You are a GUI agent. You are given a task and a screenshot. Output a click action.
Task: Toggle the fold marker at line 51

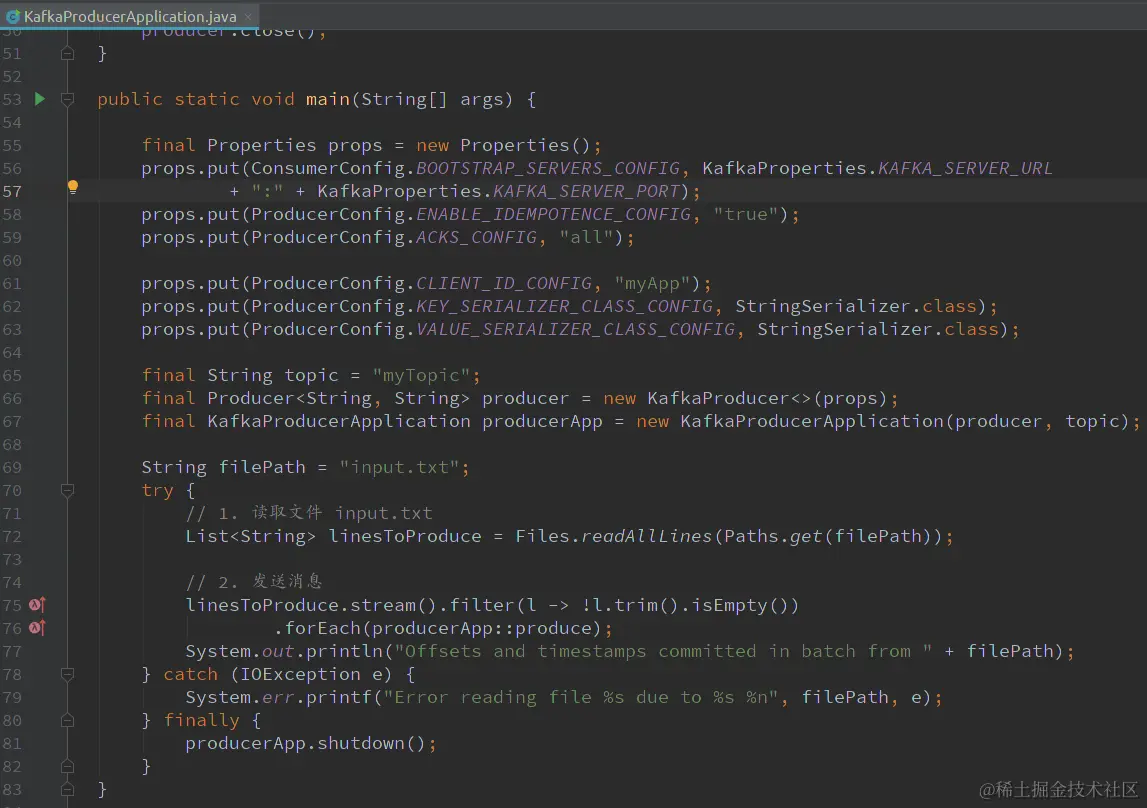click(x=67, y=53)
